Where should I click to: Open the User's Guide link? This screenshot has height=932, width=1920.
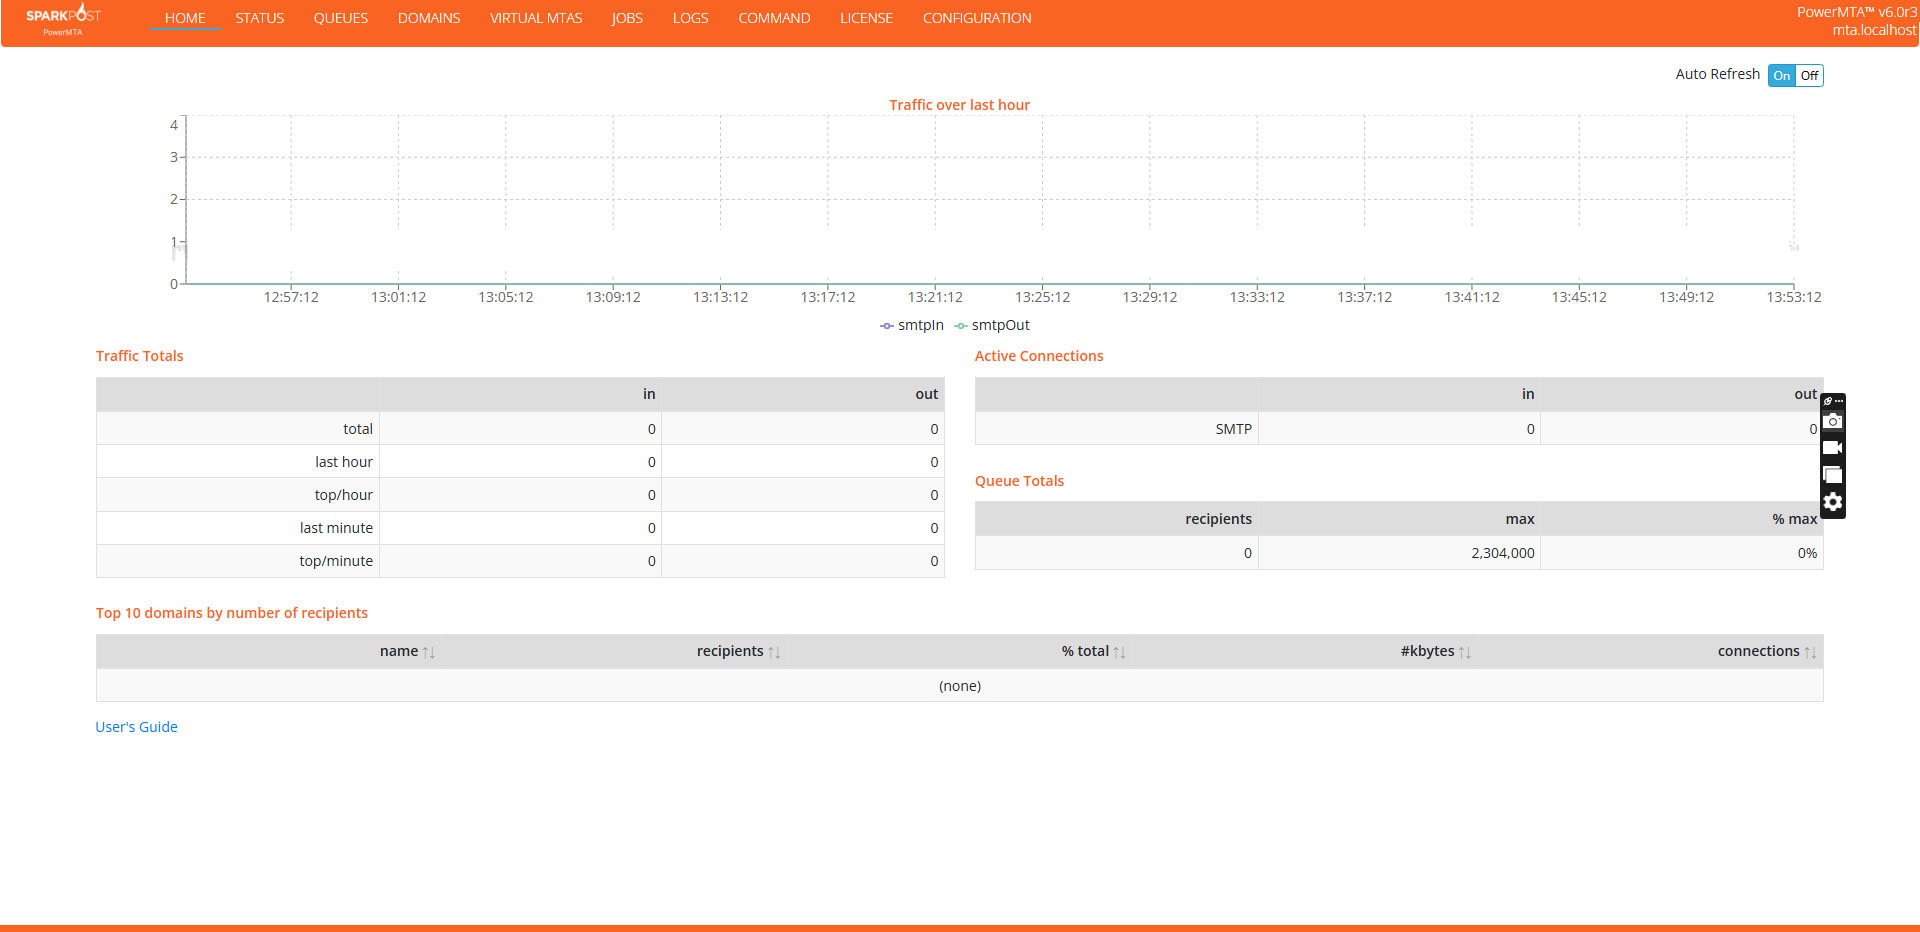(x=136, y=727)
